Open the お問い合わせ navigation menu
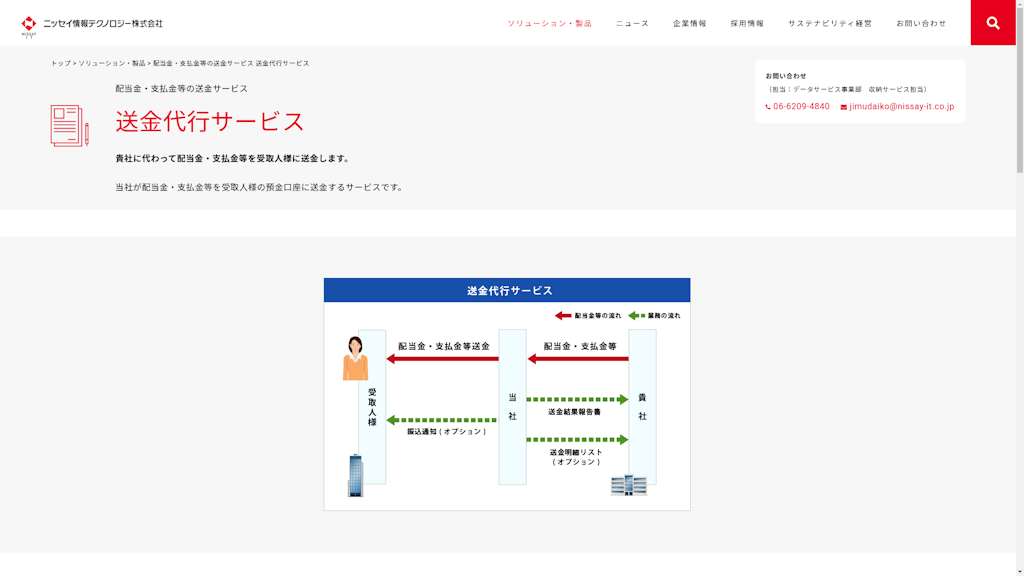 pyautogui.click(x=921, y=22)
